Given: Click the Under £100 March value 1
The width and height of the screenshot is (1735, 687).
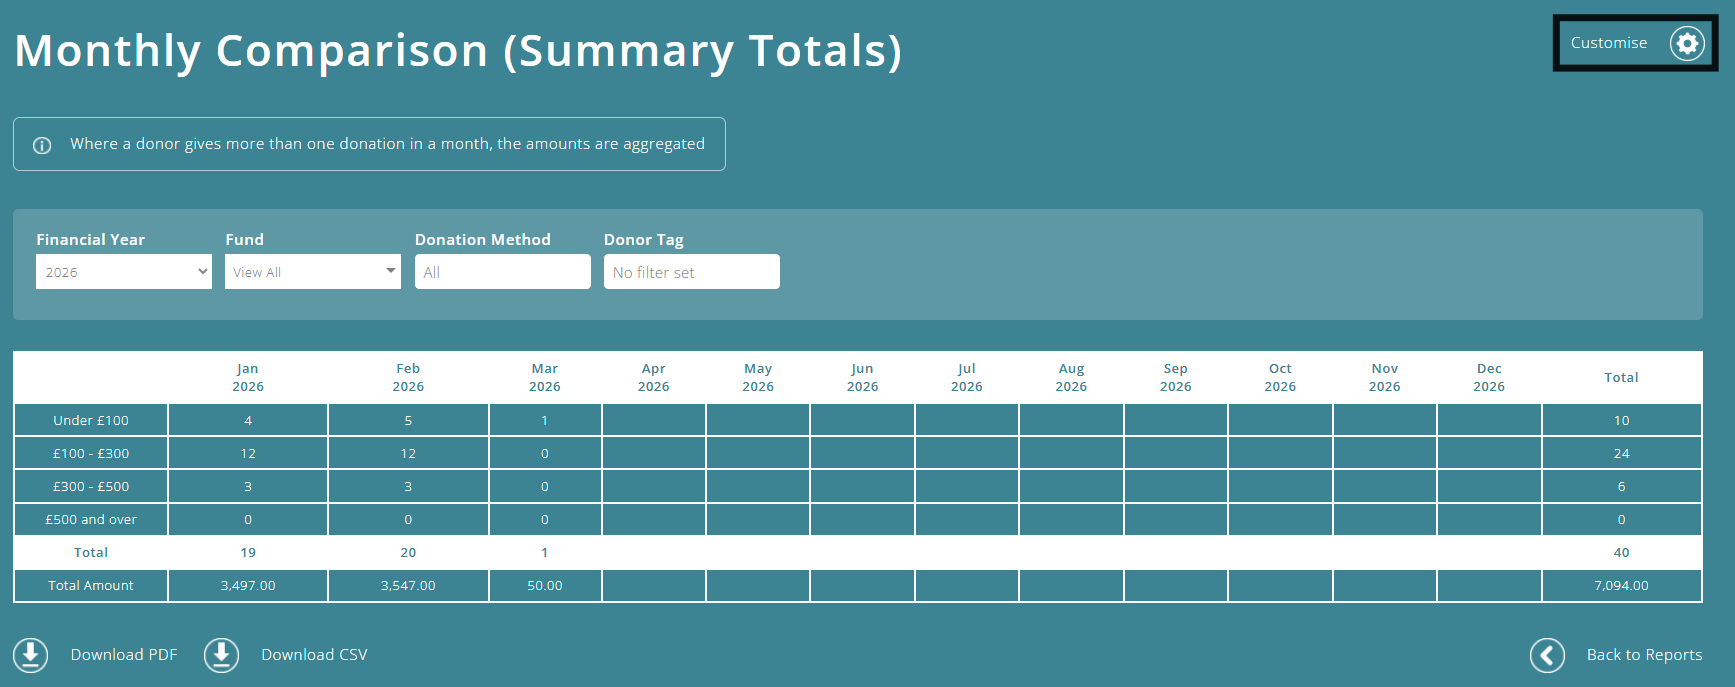Looking at the screenshot, I should [545, 421].
